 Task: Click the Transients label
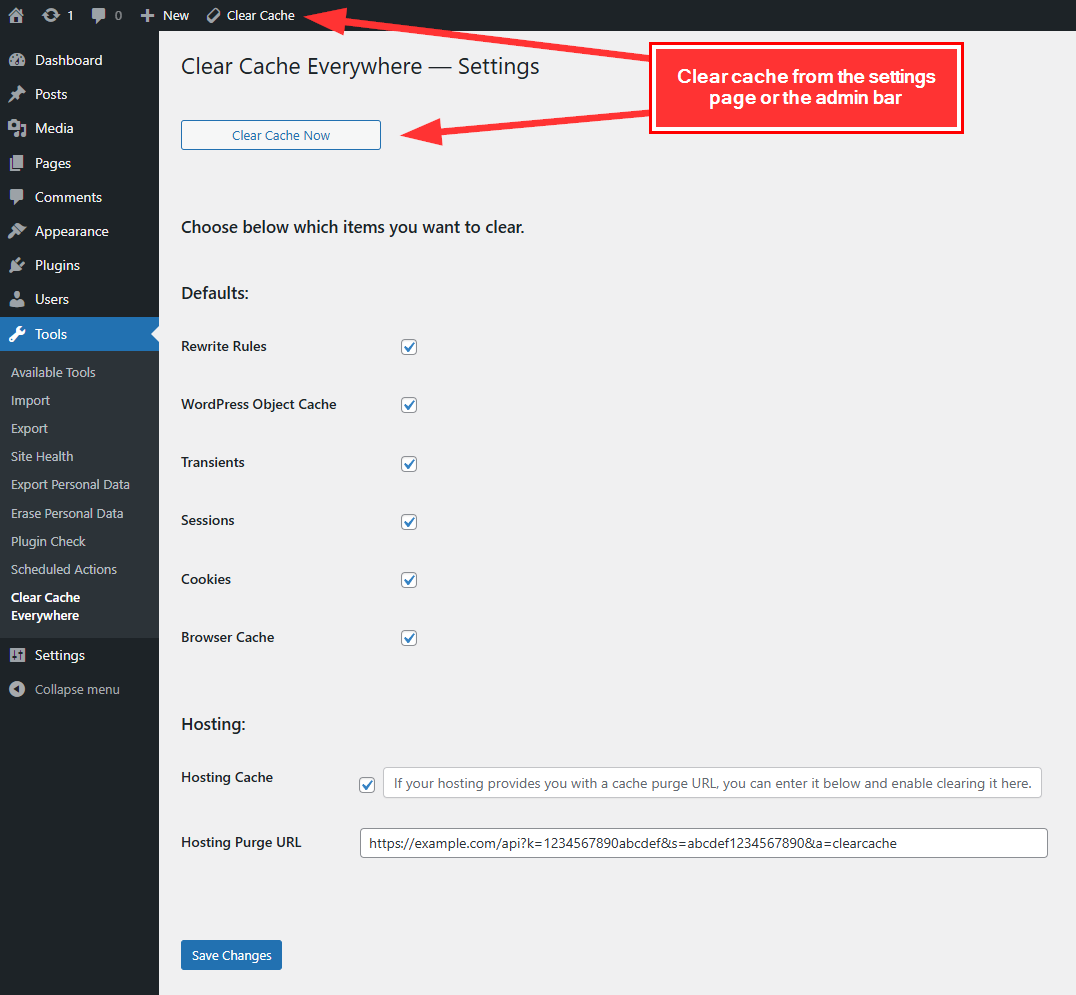(213, 463)
